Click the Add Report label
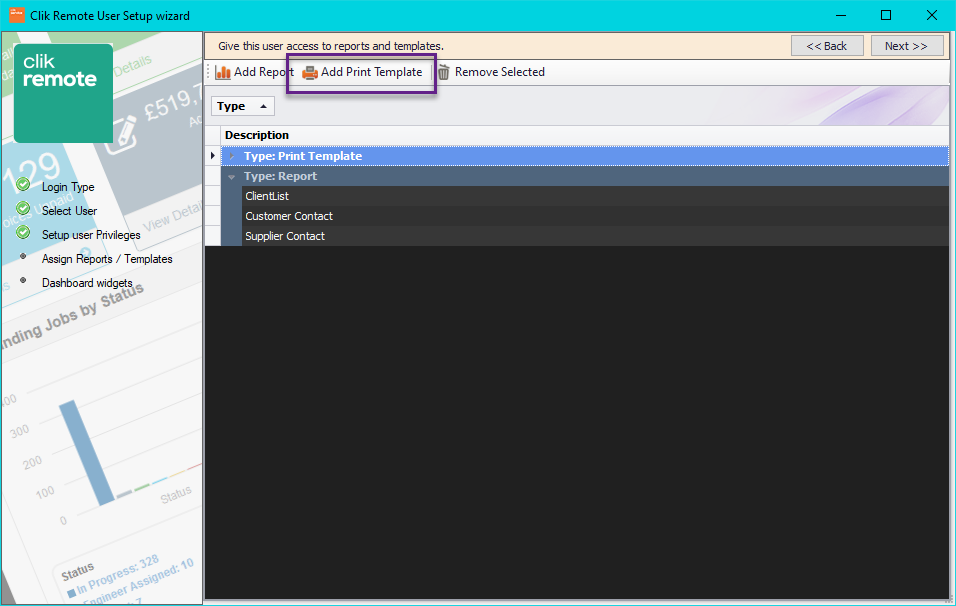 click(x=263, y=72)
